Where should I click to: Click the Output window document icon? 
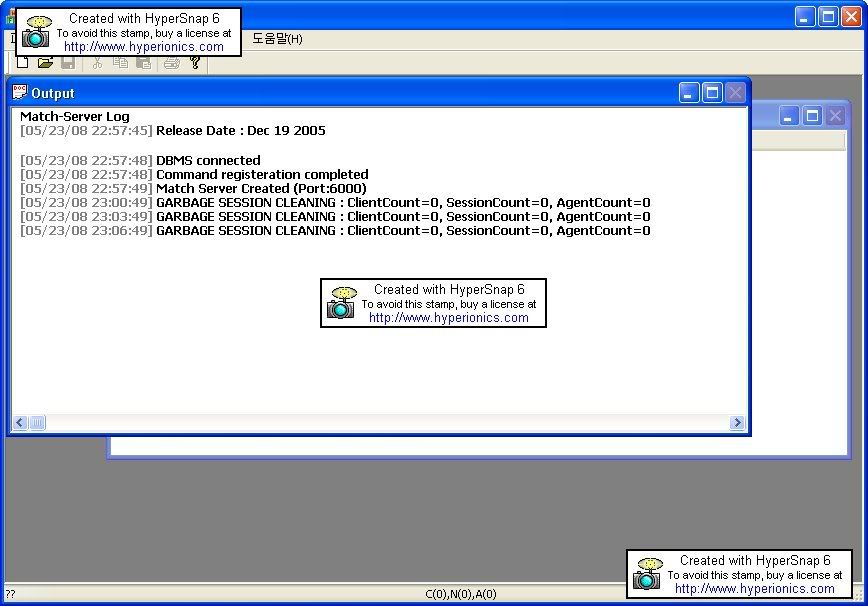pyautogui.click(x=20, y=93)
